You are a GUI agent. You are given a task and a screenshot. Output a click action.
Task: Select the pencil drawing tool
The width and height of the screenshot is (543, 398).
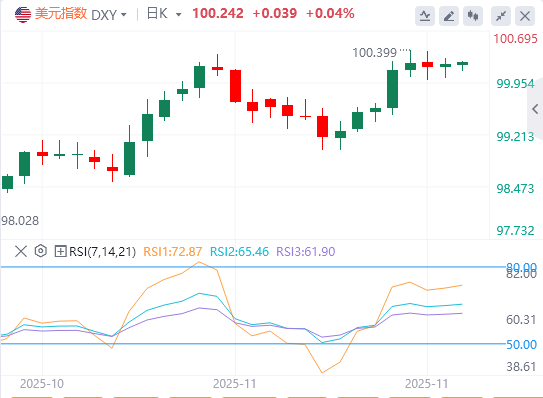click(x=449, y=16)
